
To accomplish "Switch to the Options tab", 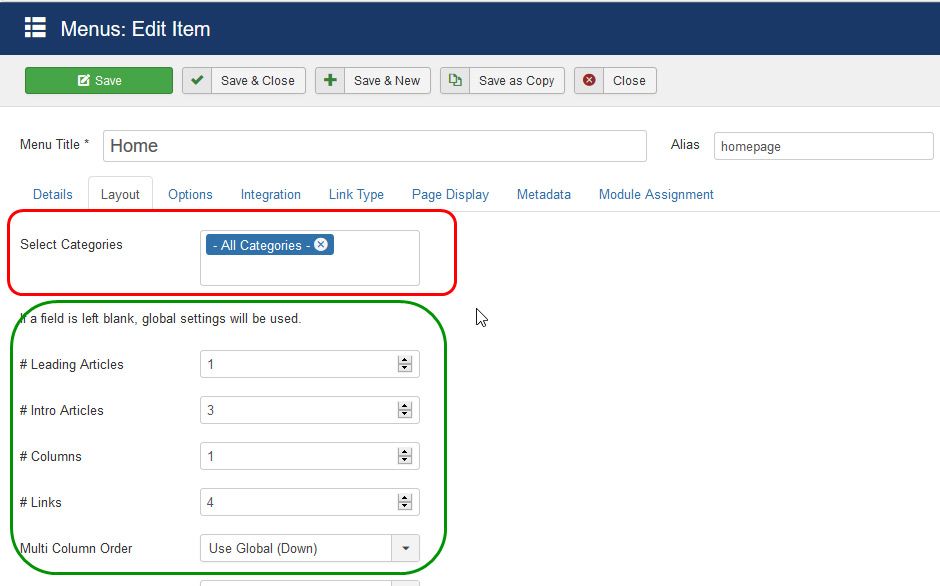I will [x=190, y=194].
